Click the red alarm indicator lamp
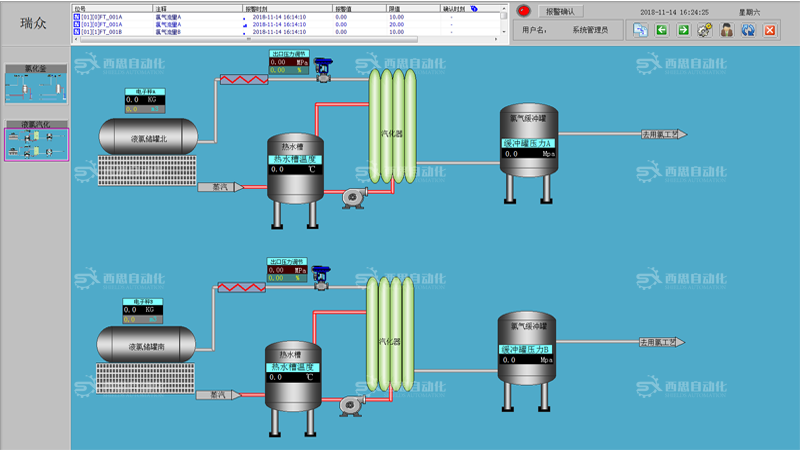 click(x=523, y=11)
